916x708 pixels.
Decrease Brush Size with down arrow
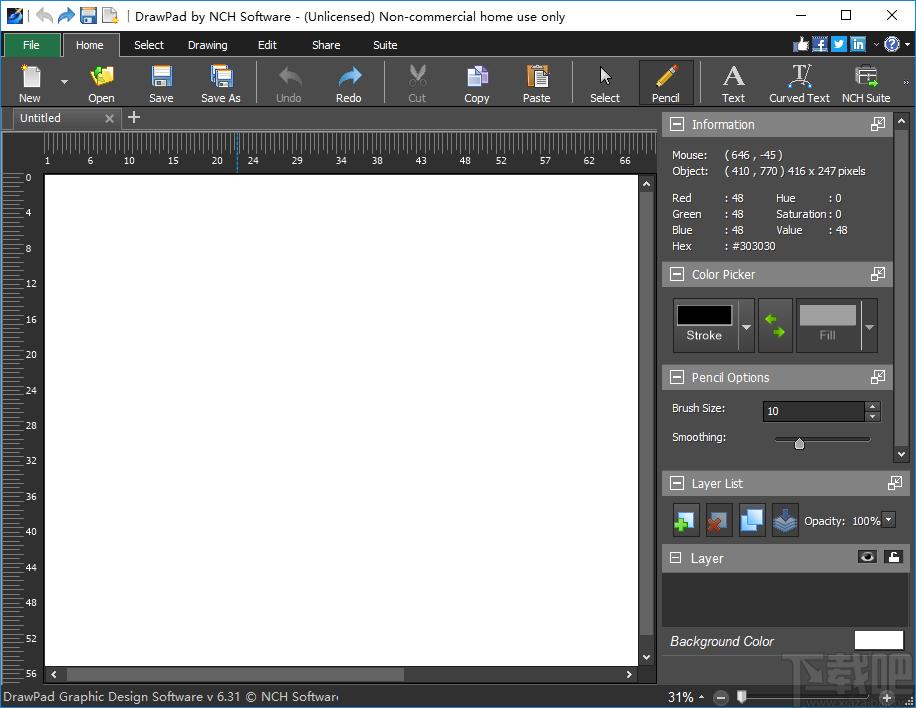[x=873, y=417]
